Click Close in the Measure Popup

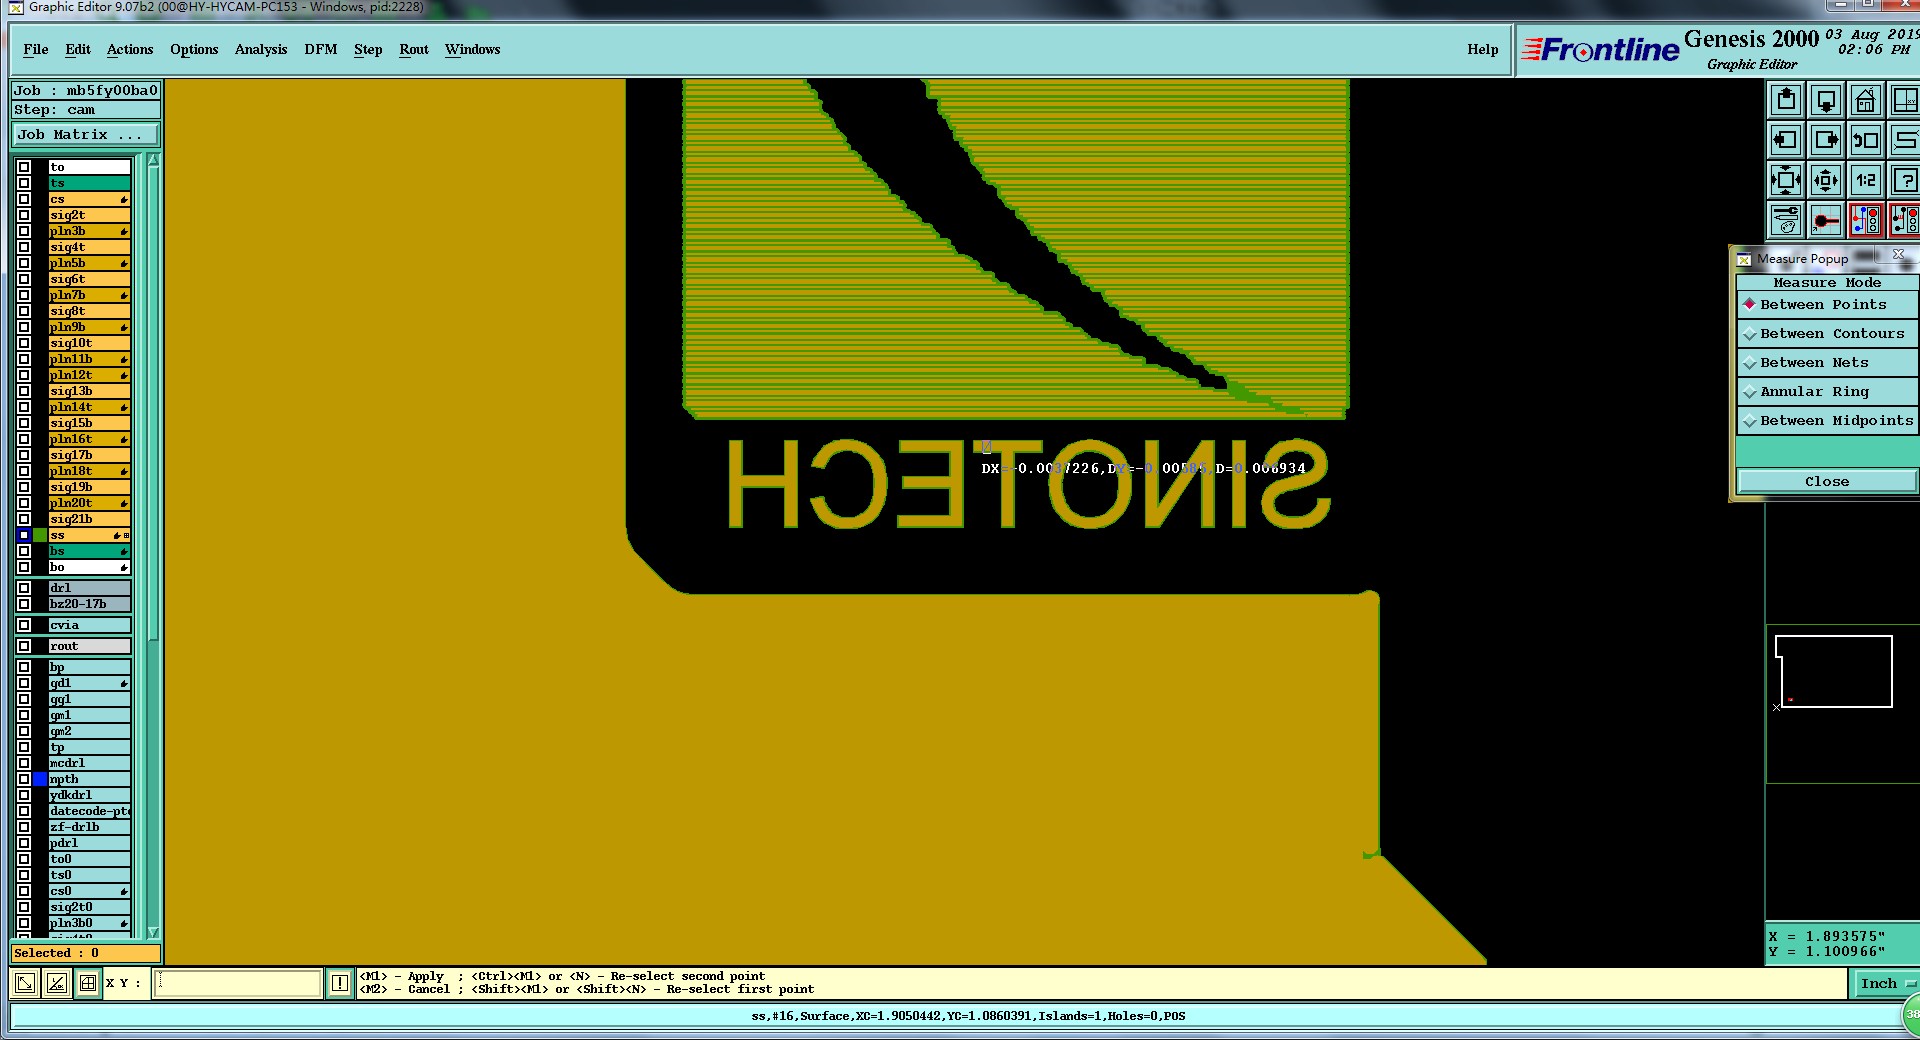pos(1827,481)
